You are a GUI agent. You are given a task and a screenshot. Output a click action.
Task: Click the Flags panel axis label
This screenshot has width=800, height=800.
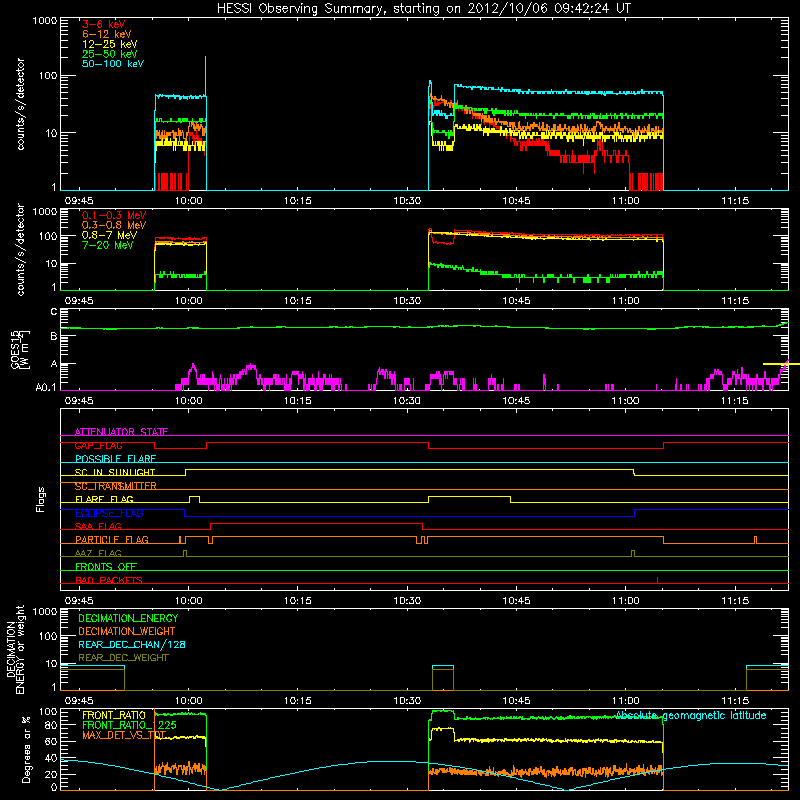pos(41,499)
